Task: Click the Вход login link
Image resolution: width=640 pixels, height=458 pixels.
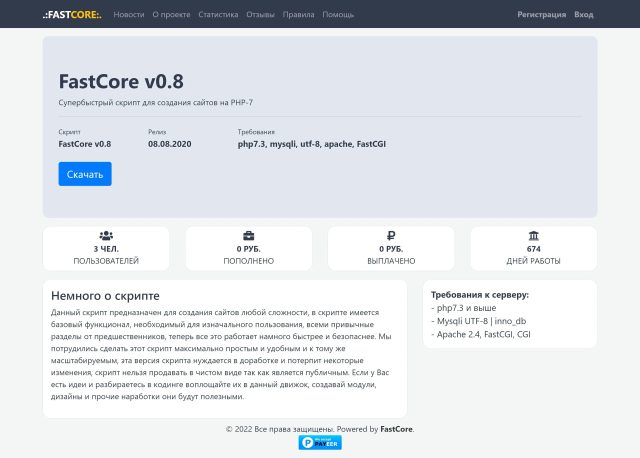Action: [x=584, y=15]
